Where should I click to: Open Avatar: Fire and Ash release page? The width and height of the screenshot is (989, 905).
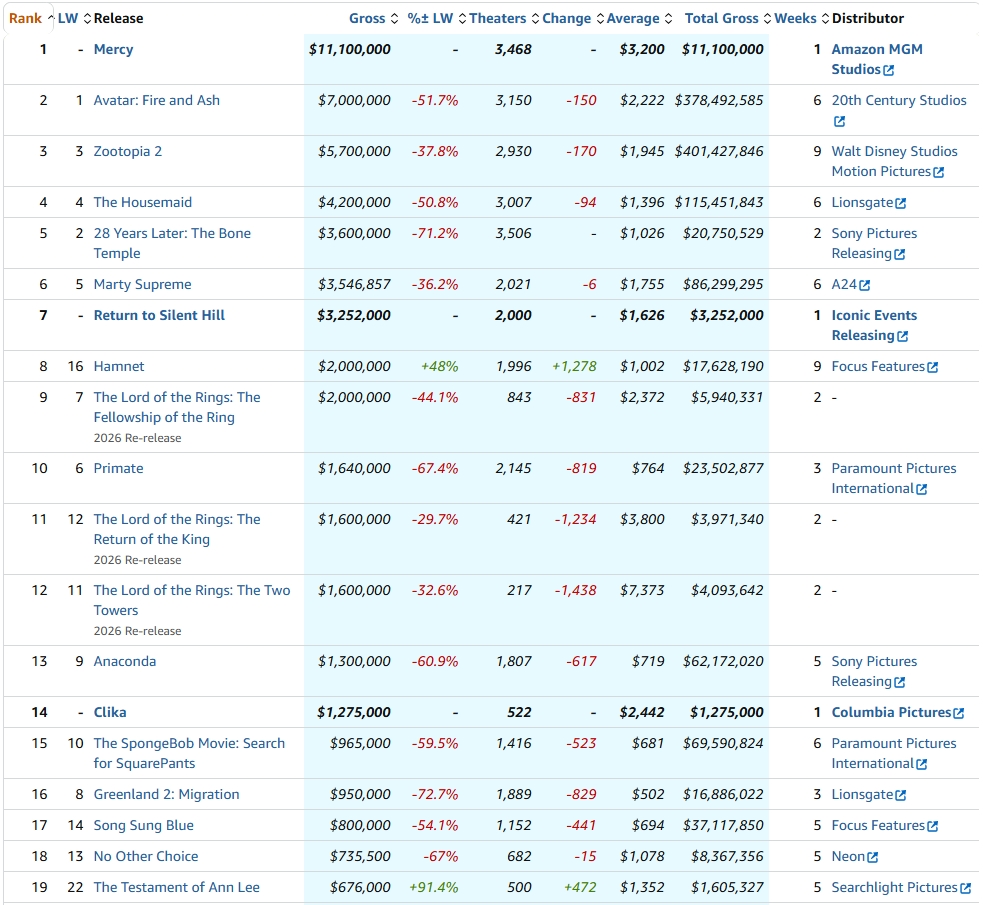pos(156,100)
